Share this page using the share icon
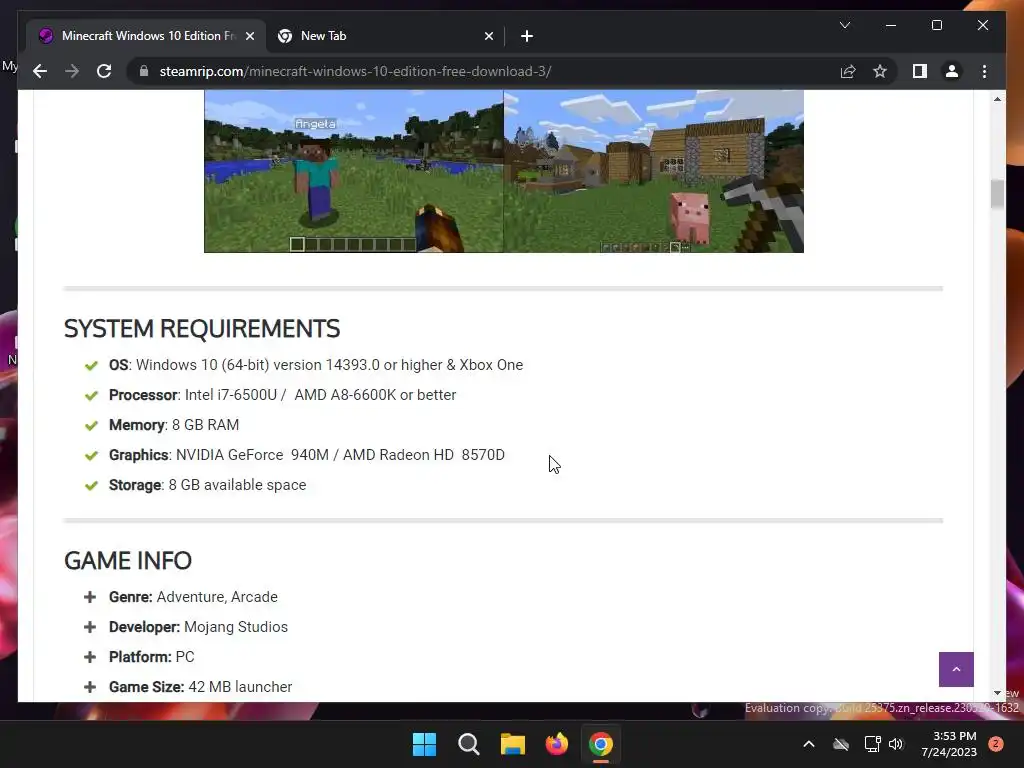The height and width of the screenshot is (768, 1024). tap(848, 71)
